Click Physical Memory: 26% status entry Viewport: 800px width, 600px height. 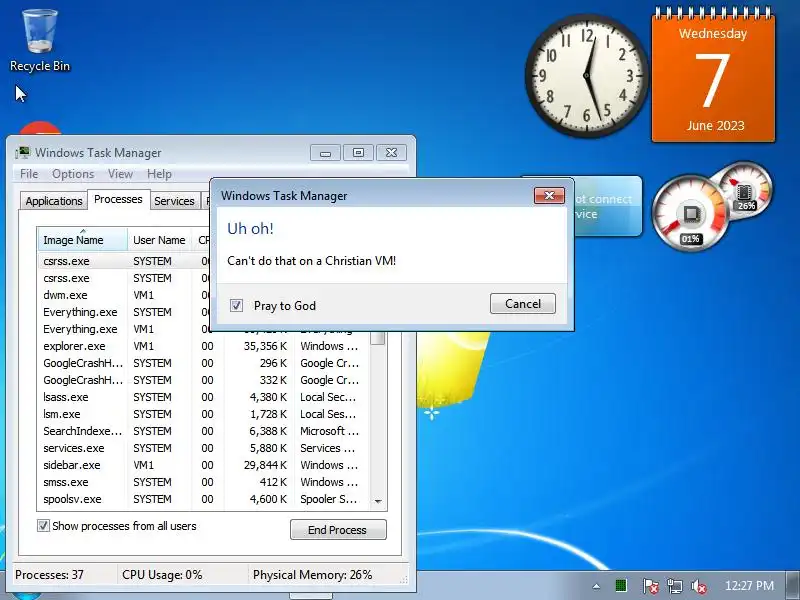(312, 575)
